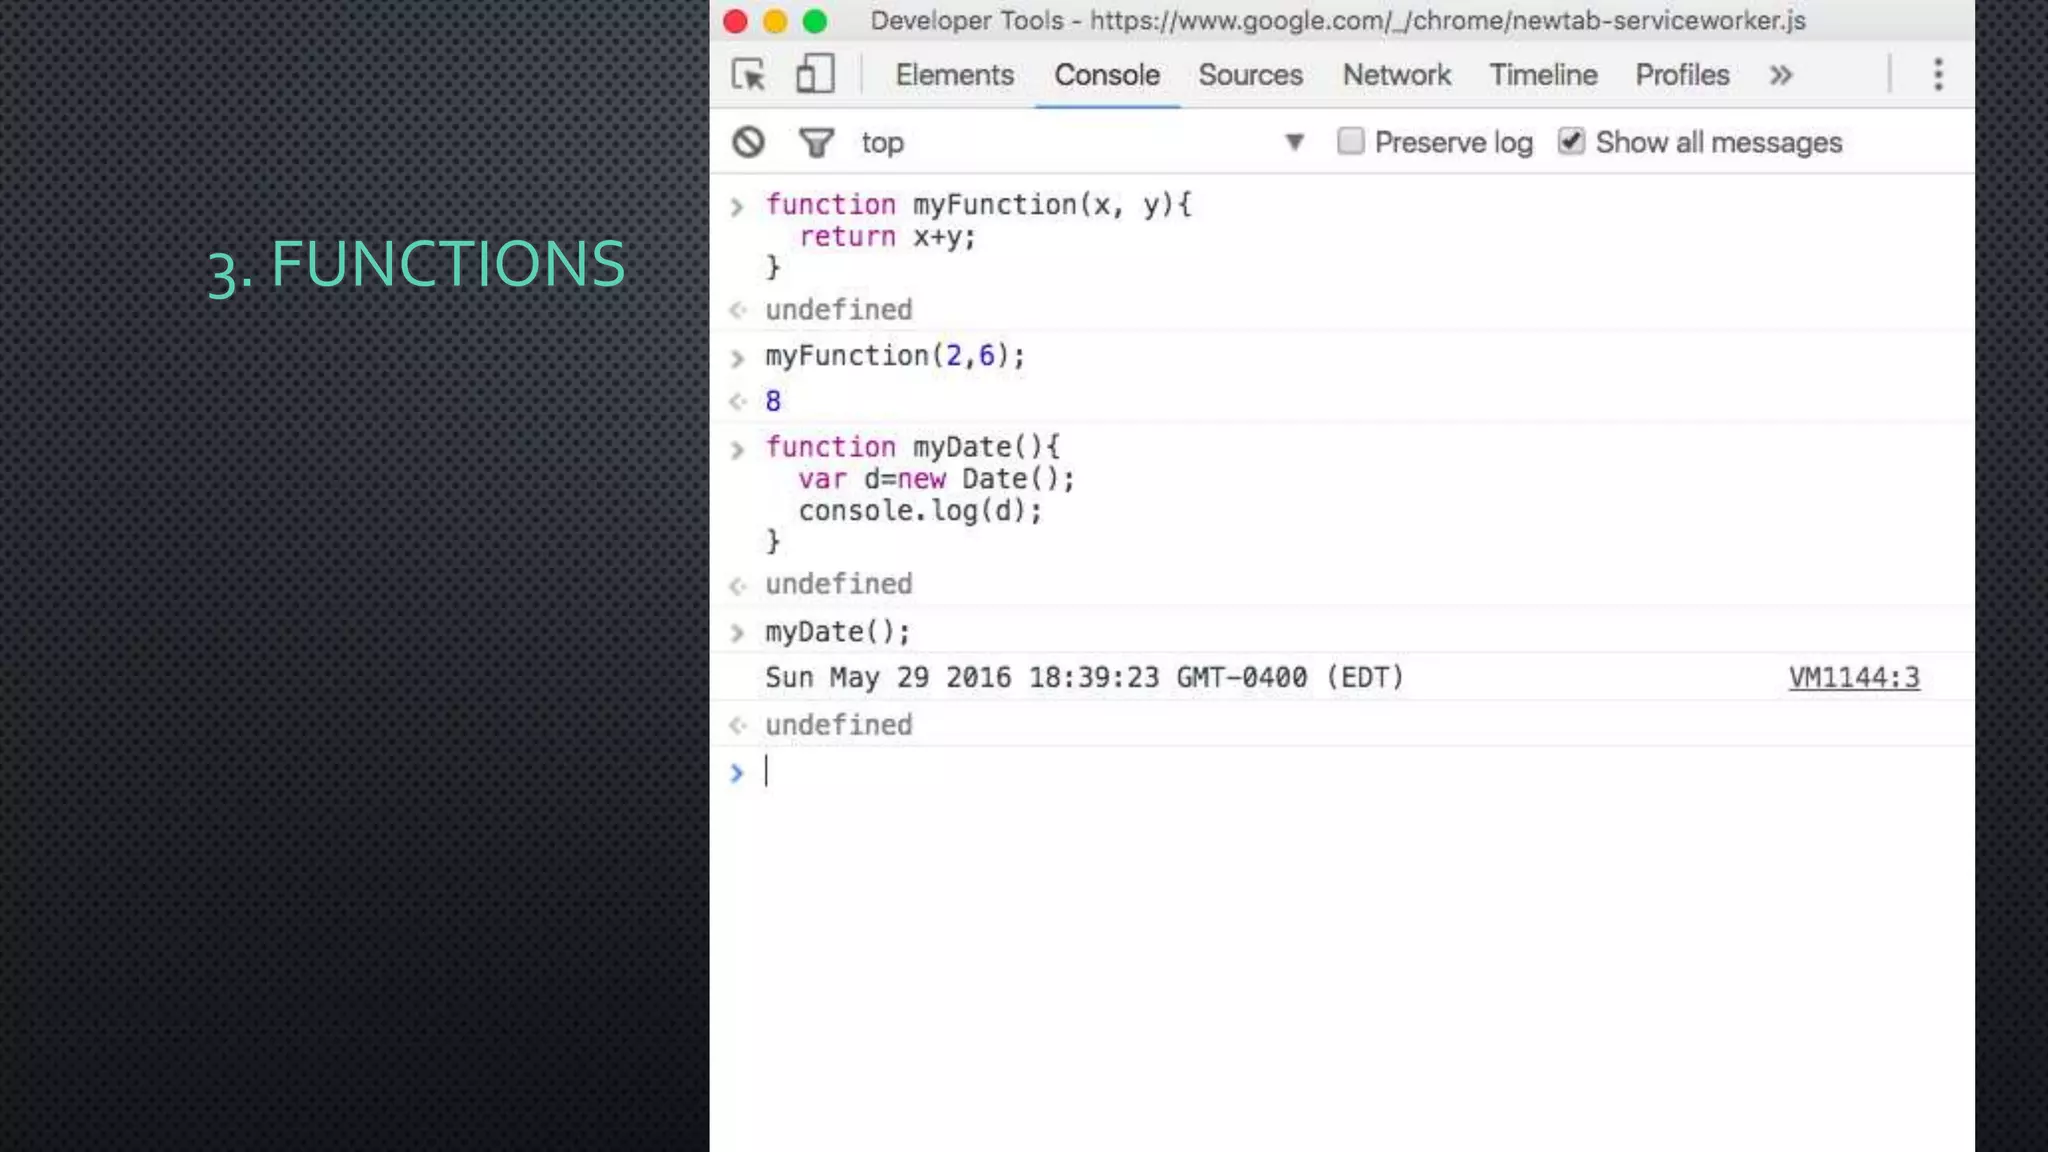Click the 'console.log(d);' line
This screenshot has width=2048, height=1152.
[x=920, y=511]
